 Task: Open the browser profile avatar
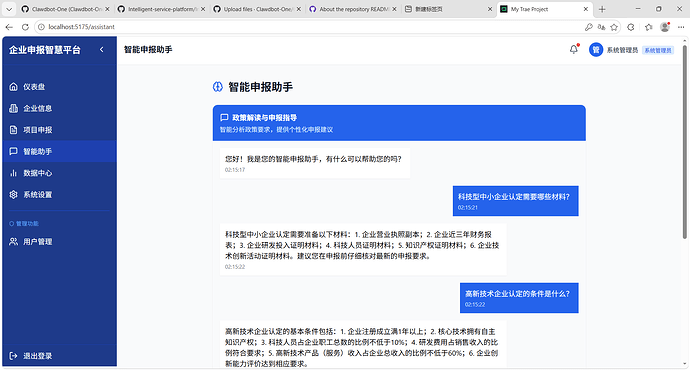point(665,27)
